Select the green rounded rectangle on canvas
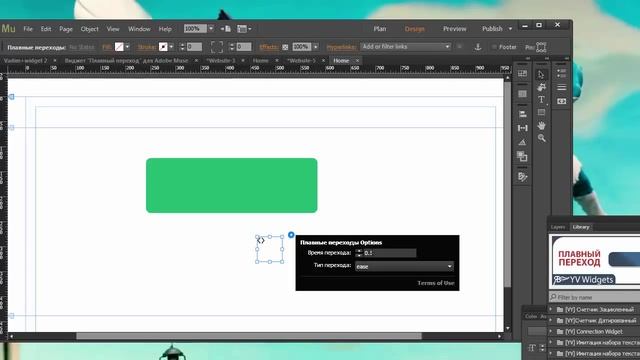The width and height of the screenshot is (640, 360). (x=231, y=185)
